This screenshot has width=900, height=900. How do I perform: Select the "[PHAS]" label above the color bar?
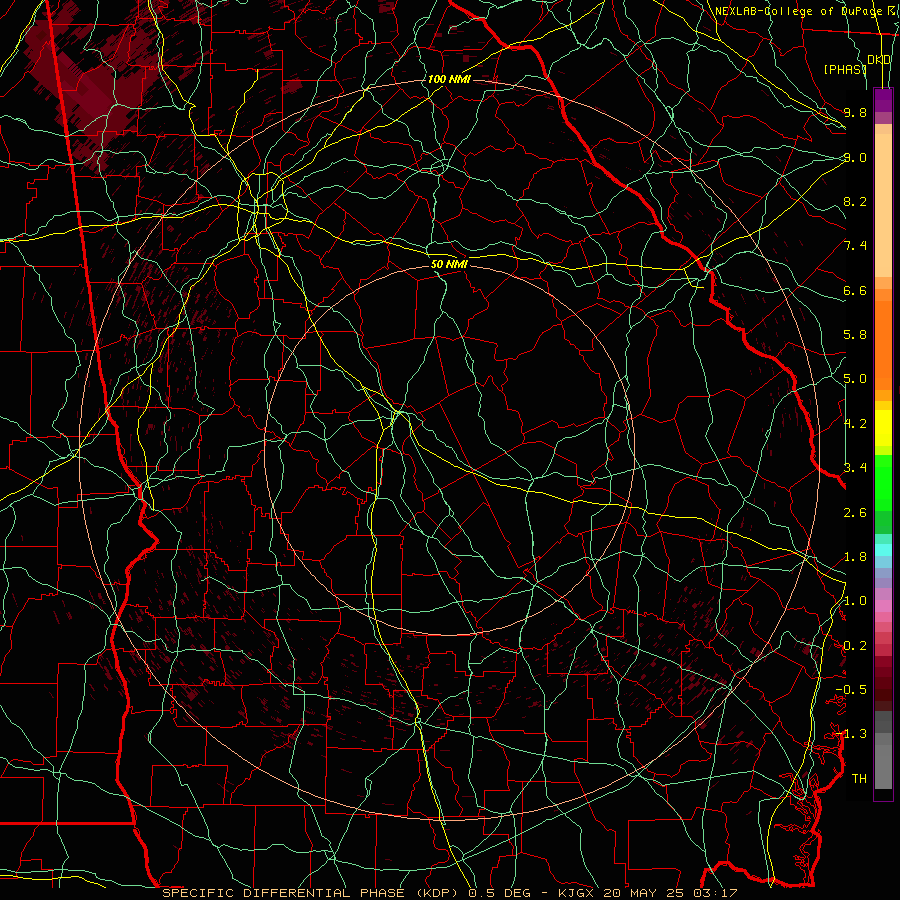845,69
